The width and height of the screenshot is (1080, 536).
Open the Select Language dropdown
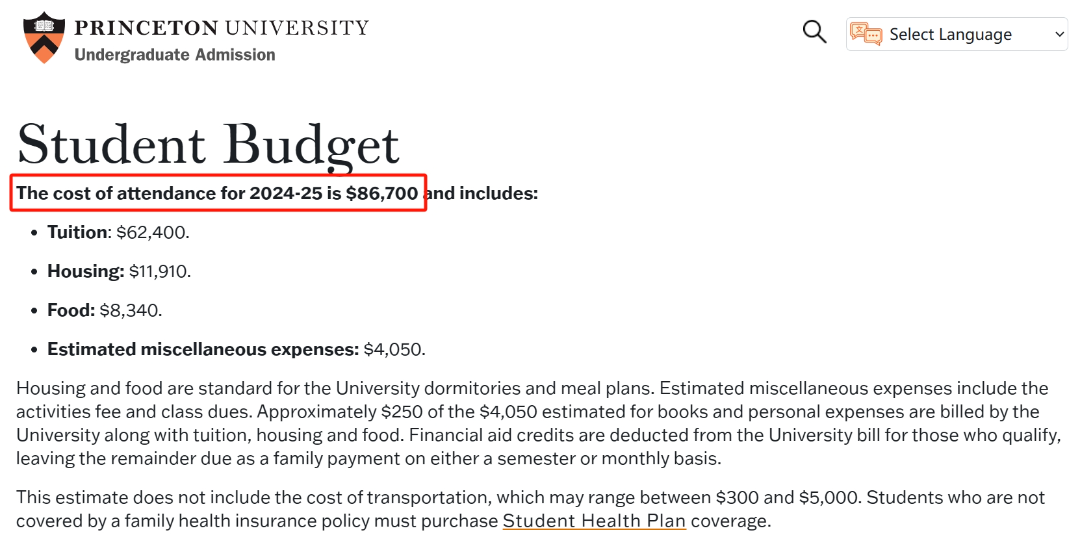click(957, 34)
